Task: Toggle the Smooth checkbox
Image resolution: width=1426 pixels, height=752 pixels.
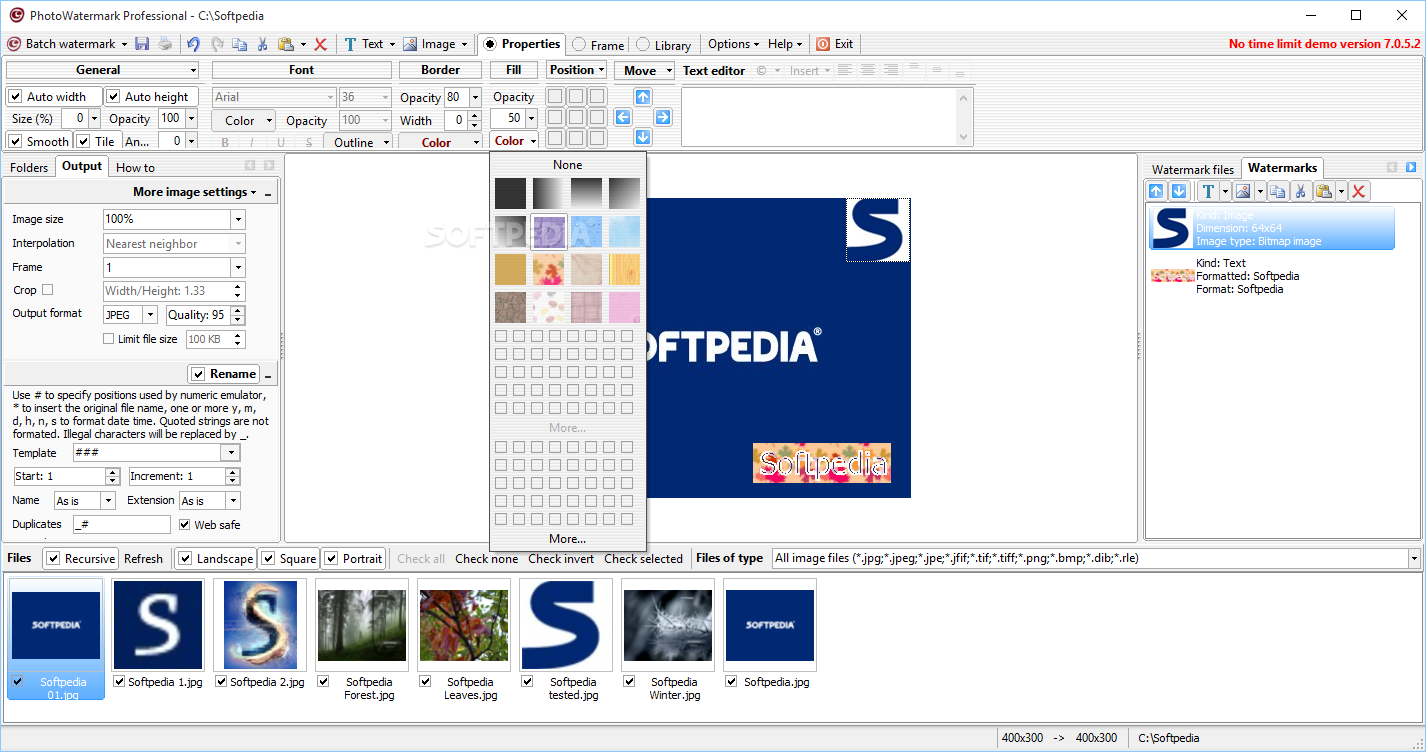Action: click(15, 141)
